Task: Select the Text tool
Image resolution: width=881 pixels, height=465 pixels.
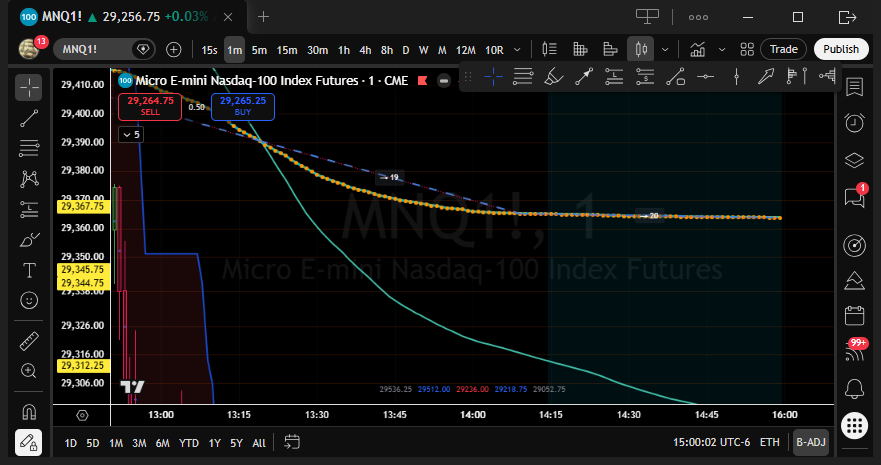Action: (29, 270)
